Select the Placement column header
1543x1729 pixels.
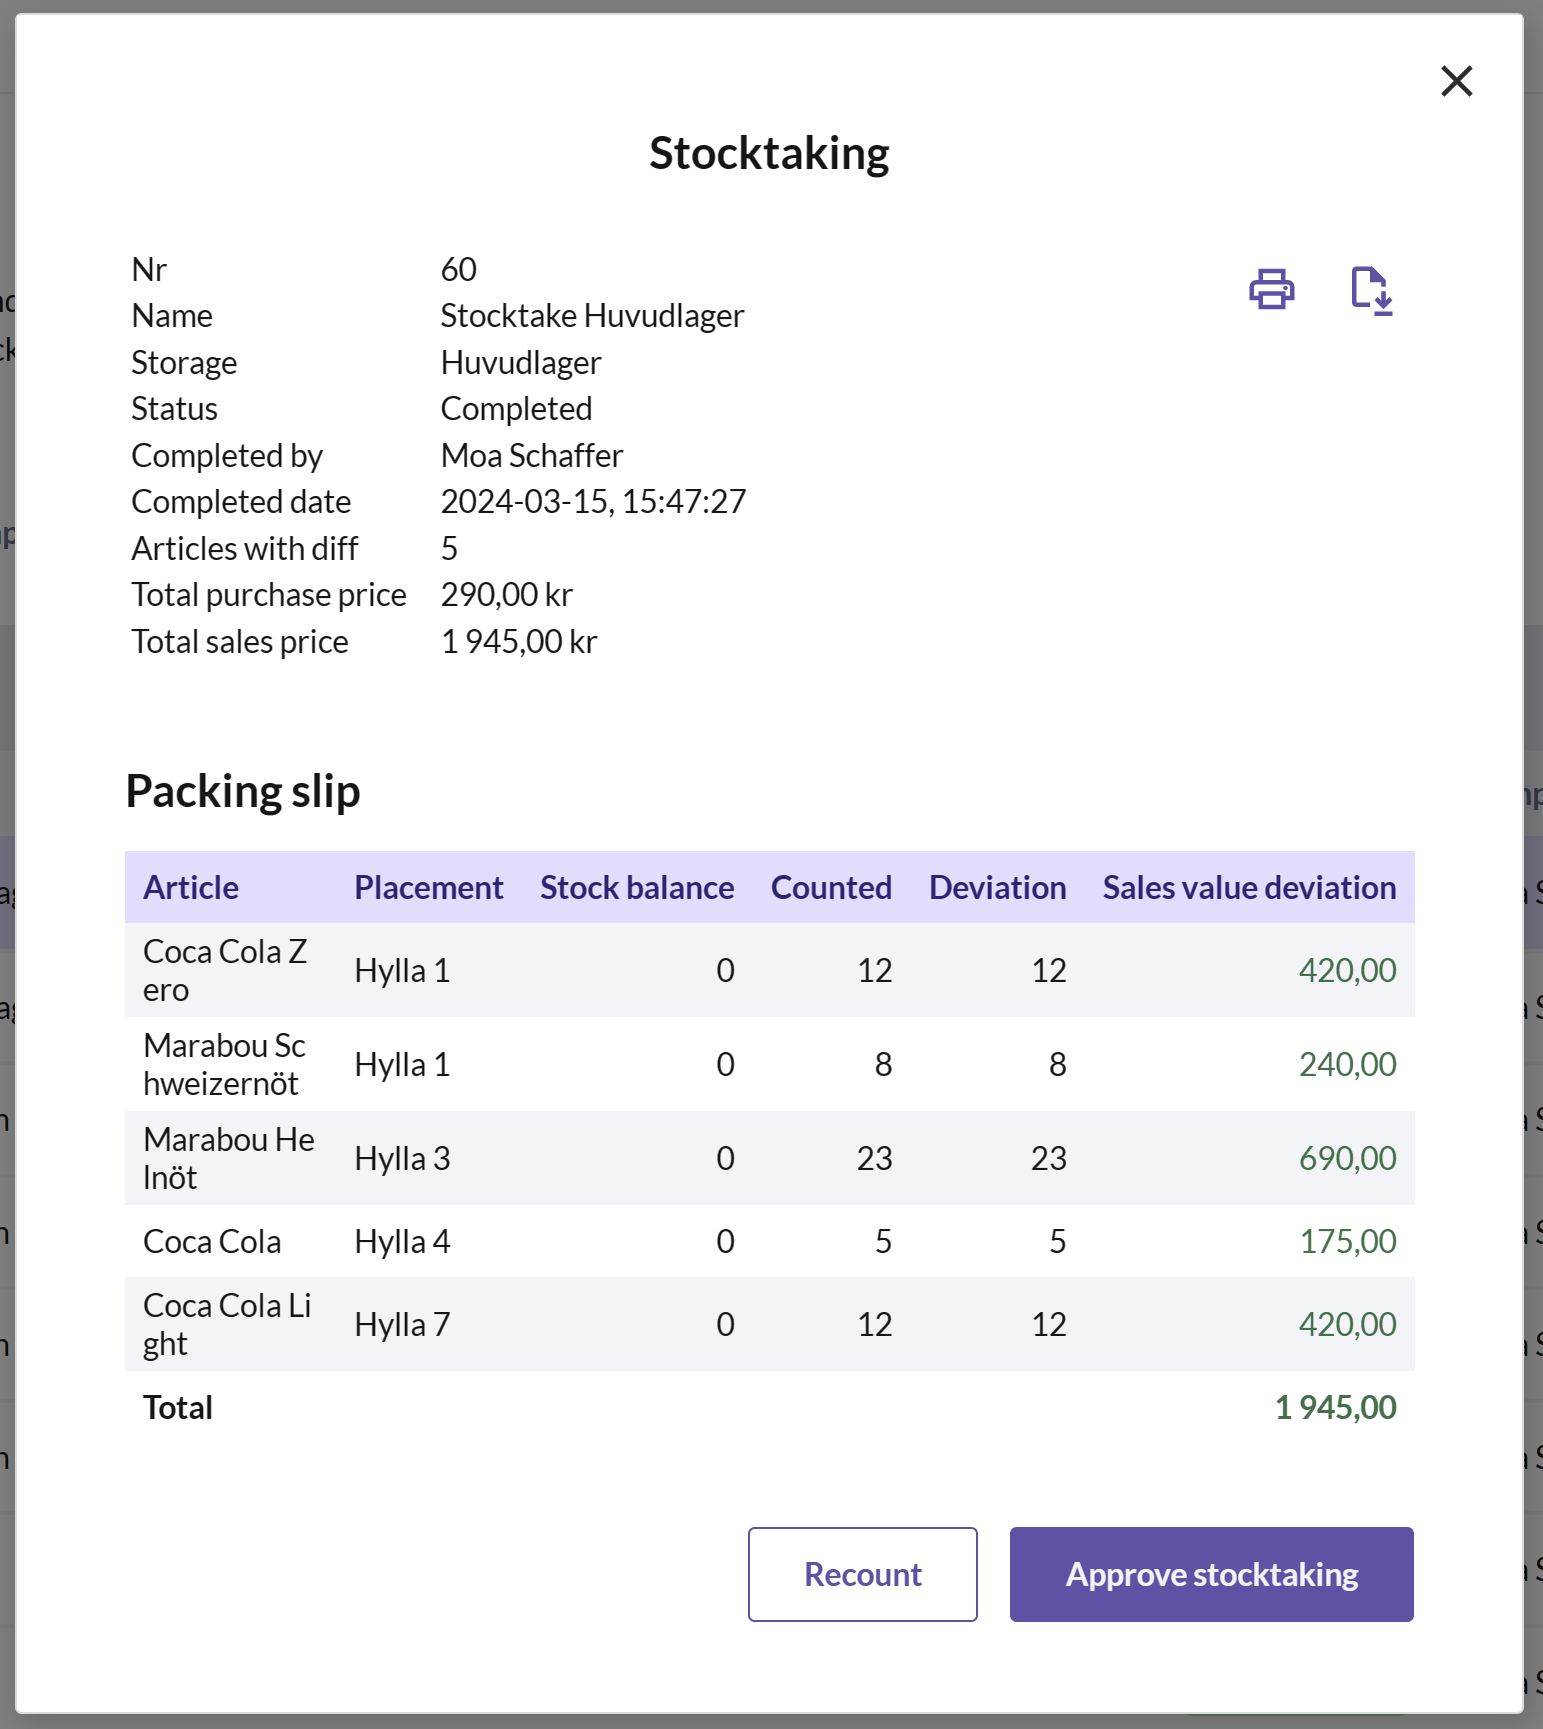tap(429, 888)
